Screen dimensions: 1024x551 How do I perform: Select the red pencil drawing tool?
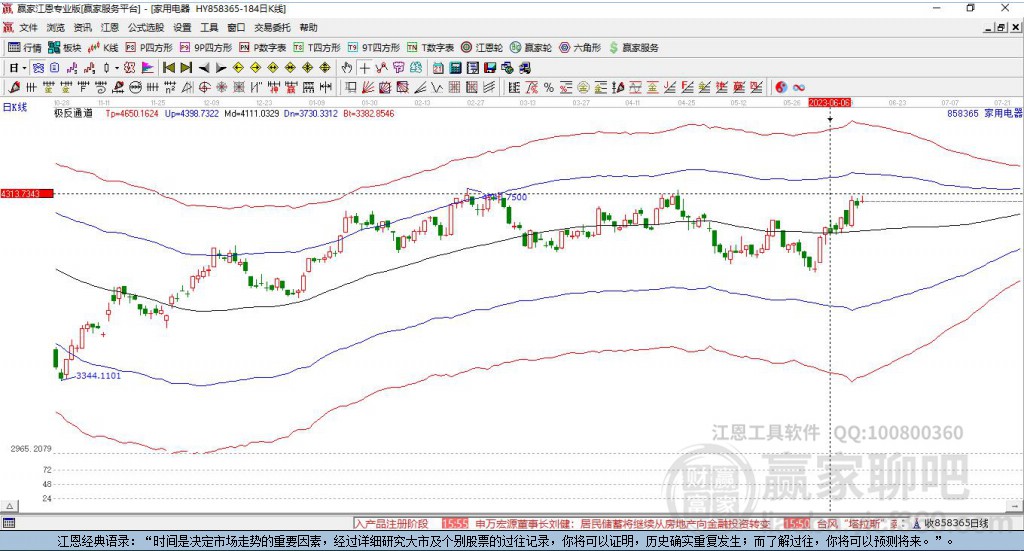pyautogui.click(x=14, y=87)
